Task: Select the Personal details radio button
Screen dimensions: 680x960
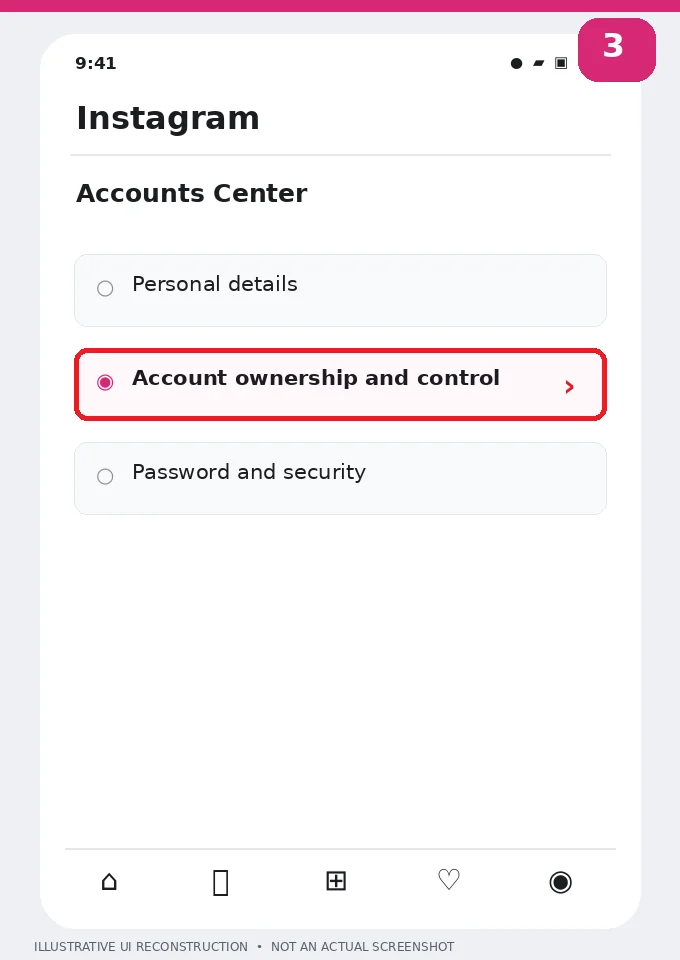Action: point(105,288)
